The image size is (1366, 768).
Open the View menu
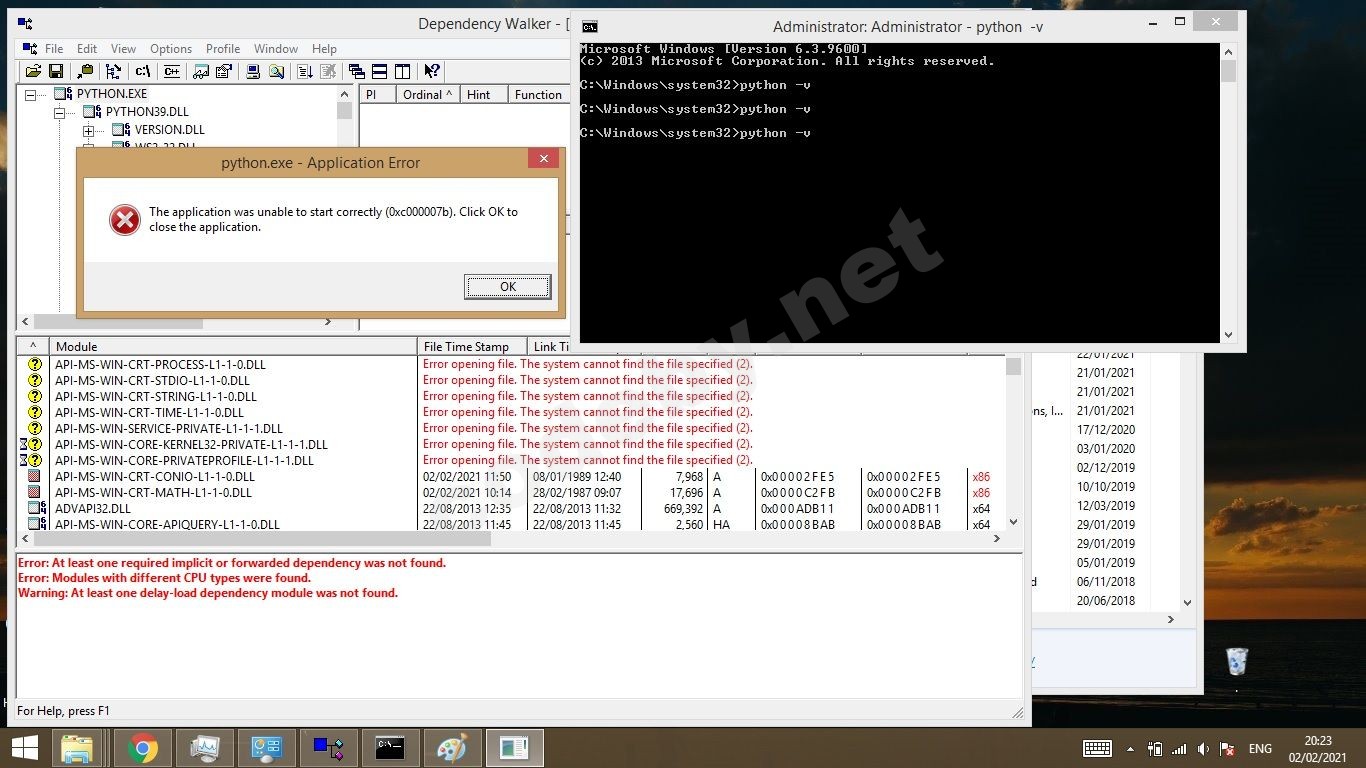[x=123, y=48]
